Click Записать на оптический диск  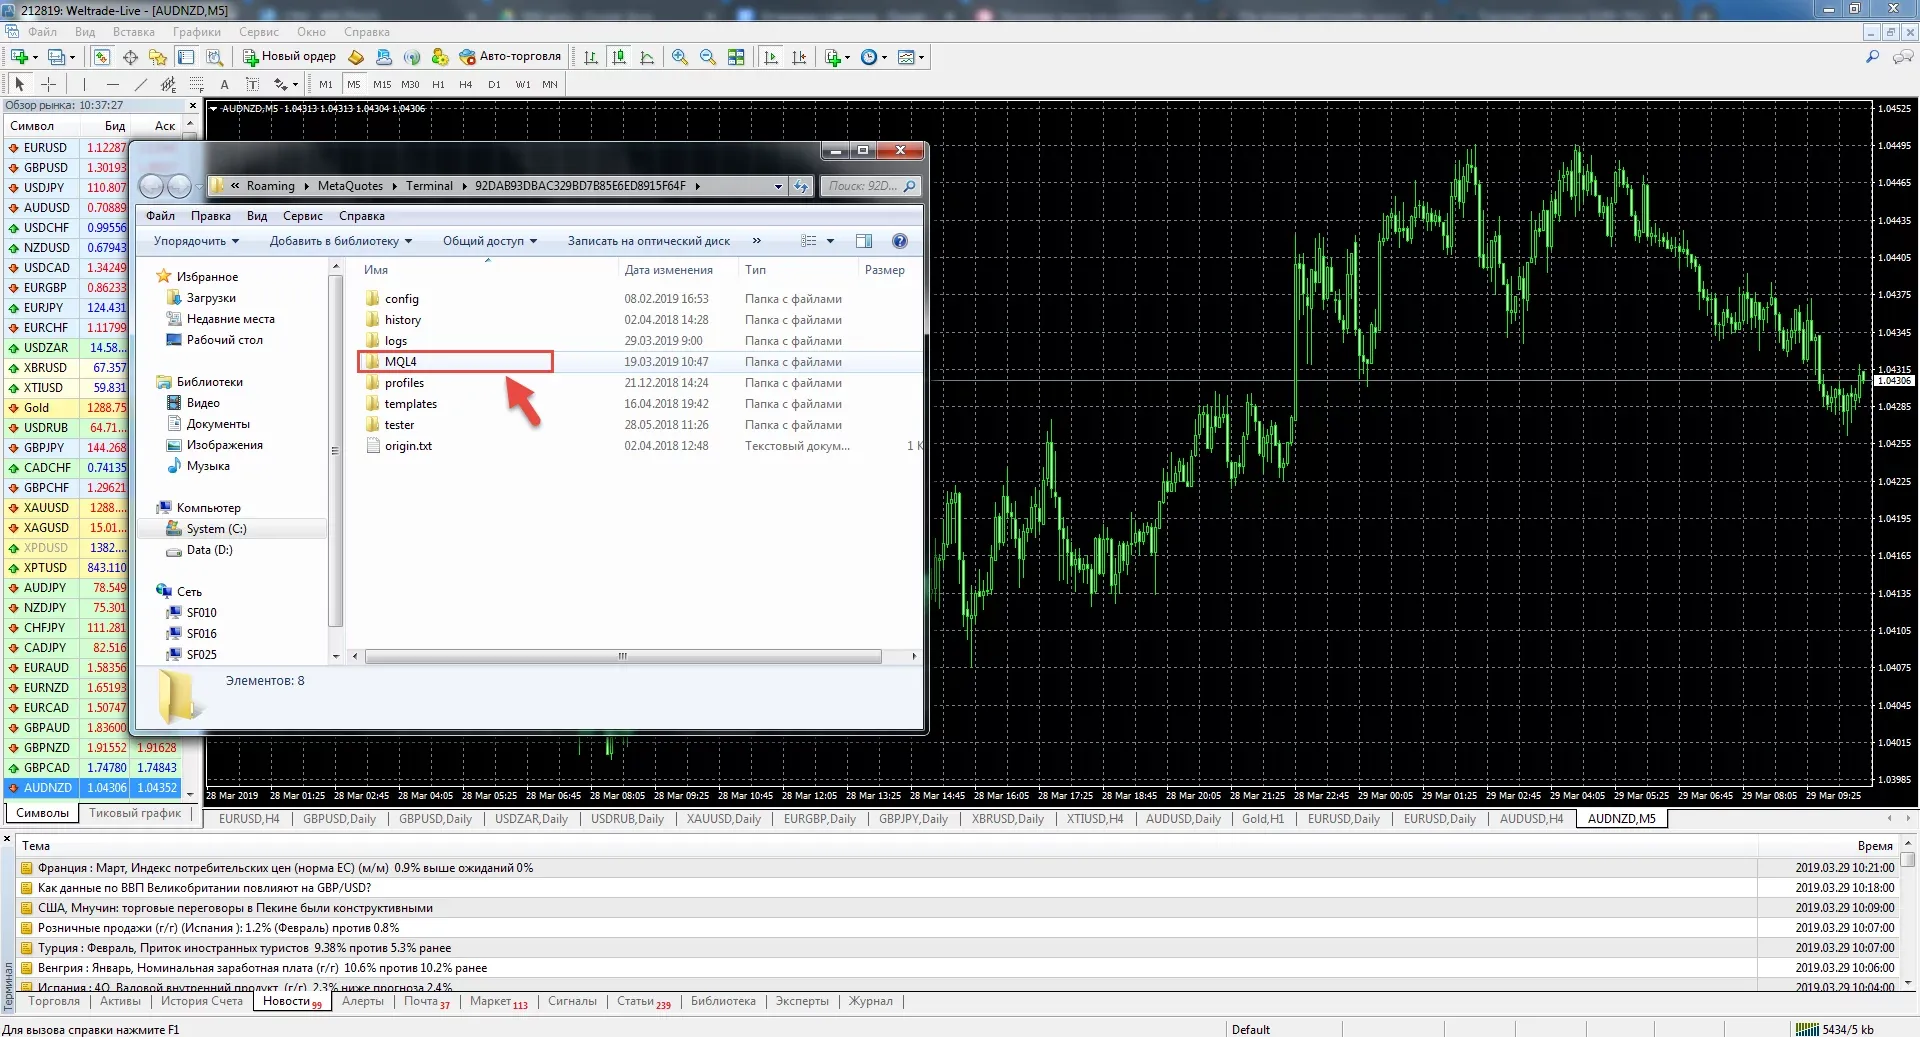coord(648,241)
